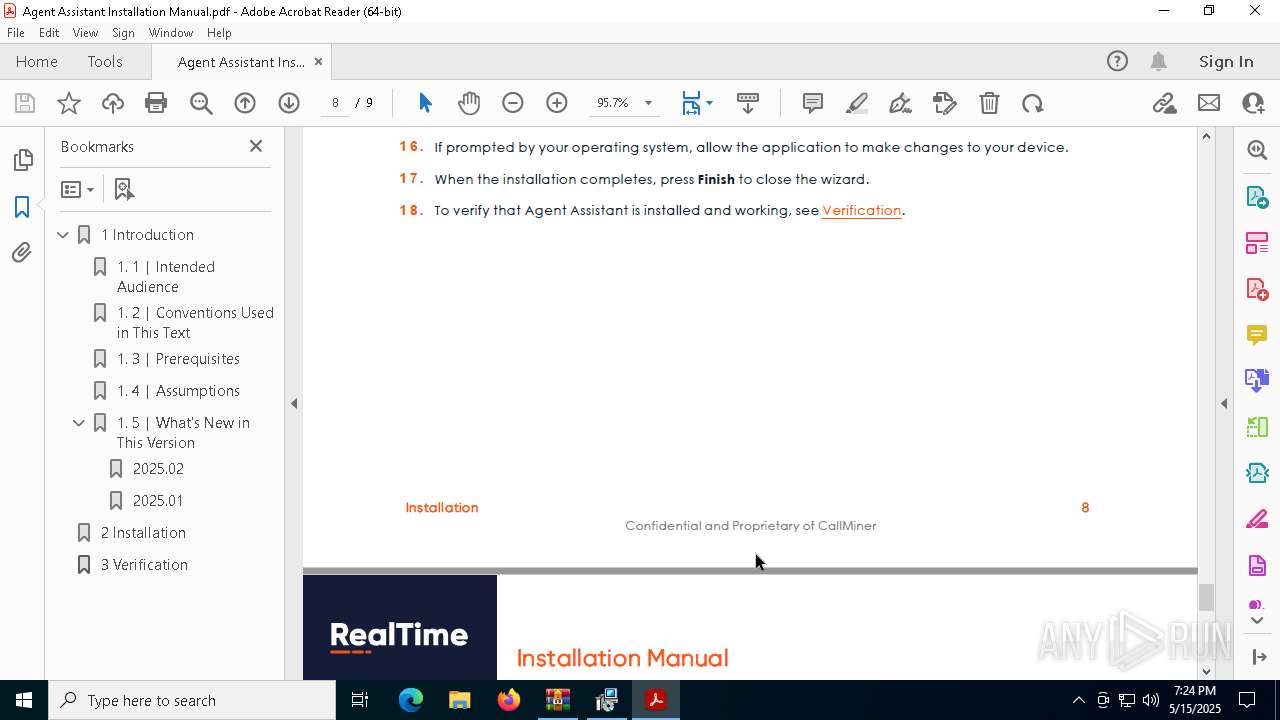Zoom out with the minus circle
The height and width of the screenshot is (720, 1280).
513,103
